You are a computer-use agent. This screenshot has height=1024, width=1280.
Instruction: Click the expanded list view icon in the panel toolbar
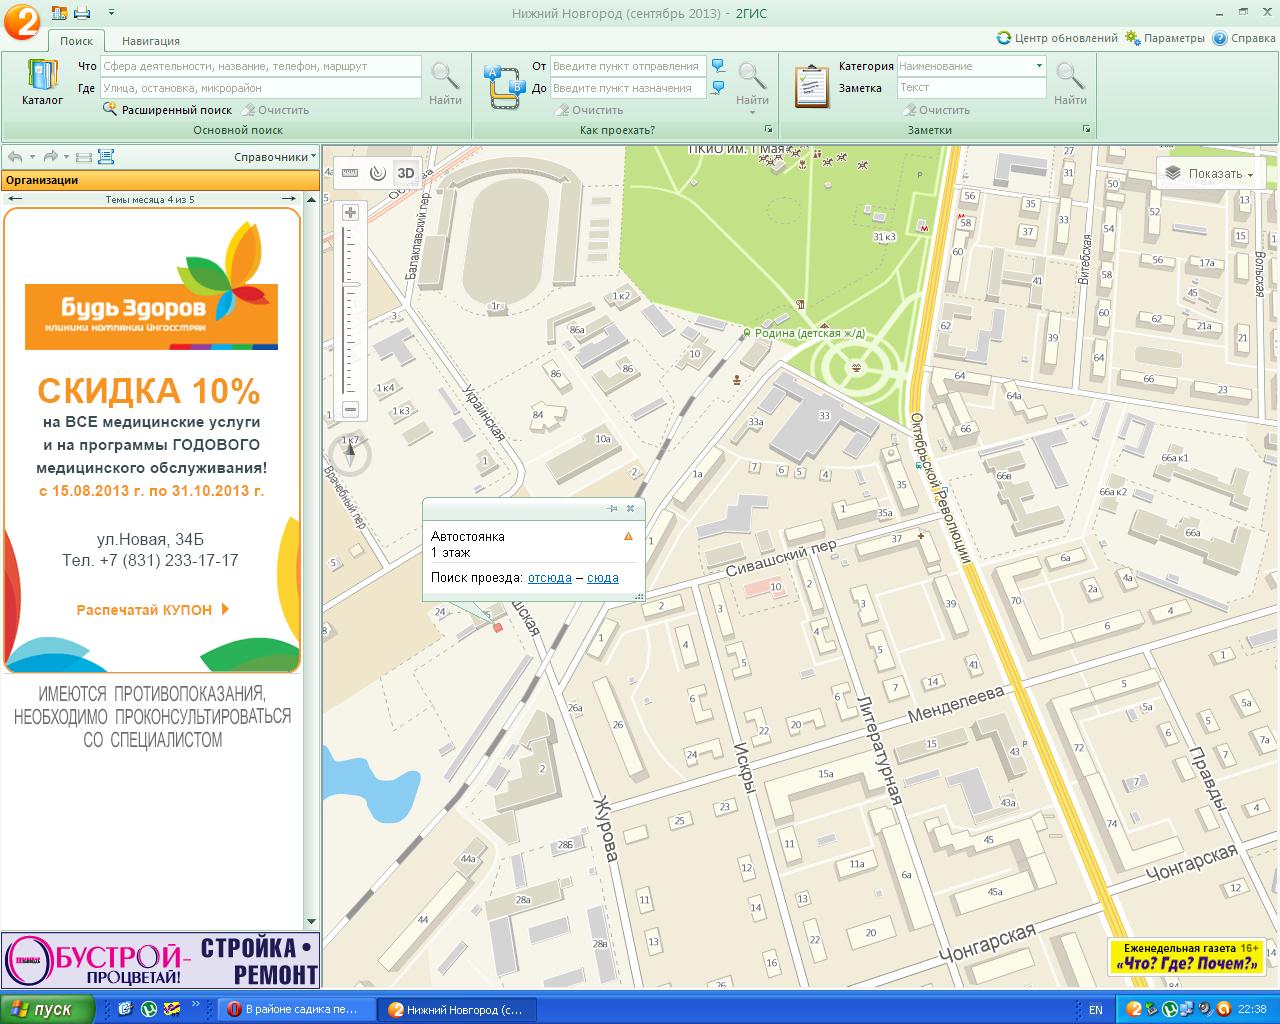(x=106, y=157)
